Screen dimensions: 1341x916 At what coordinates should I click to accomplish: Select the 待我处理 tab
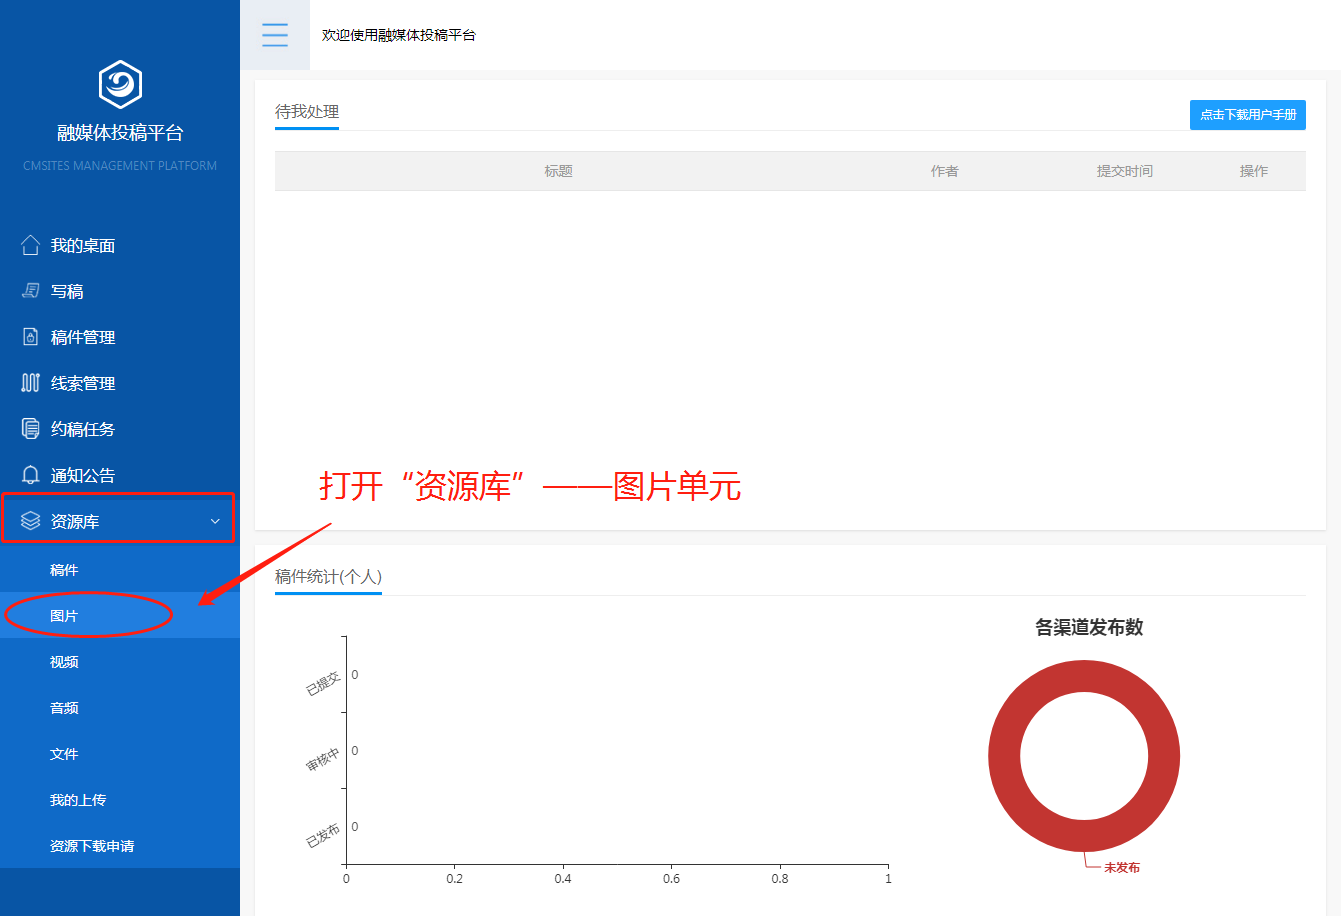pyautogui.click(x=307, y=112)
